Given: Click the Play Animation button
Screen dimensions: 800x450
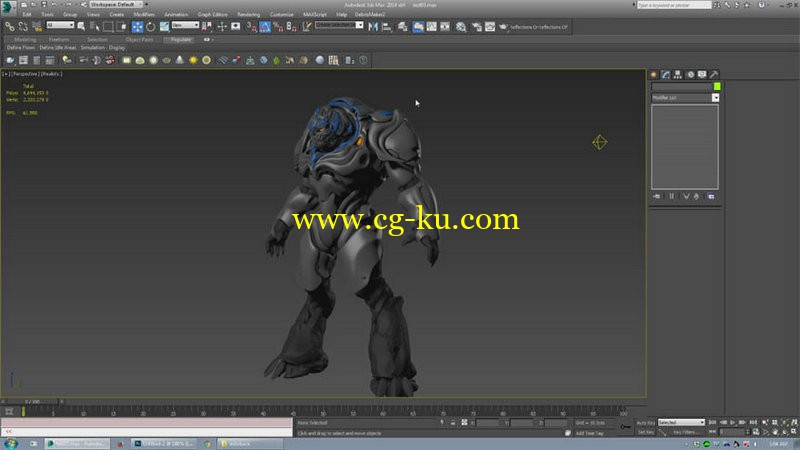Looking at the screenshot, I should [733, 422].
